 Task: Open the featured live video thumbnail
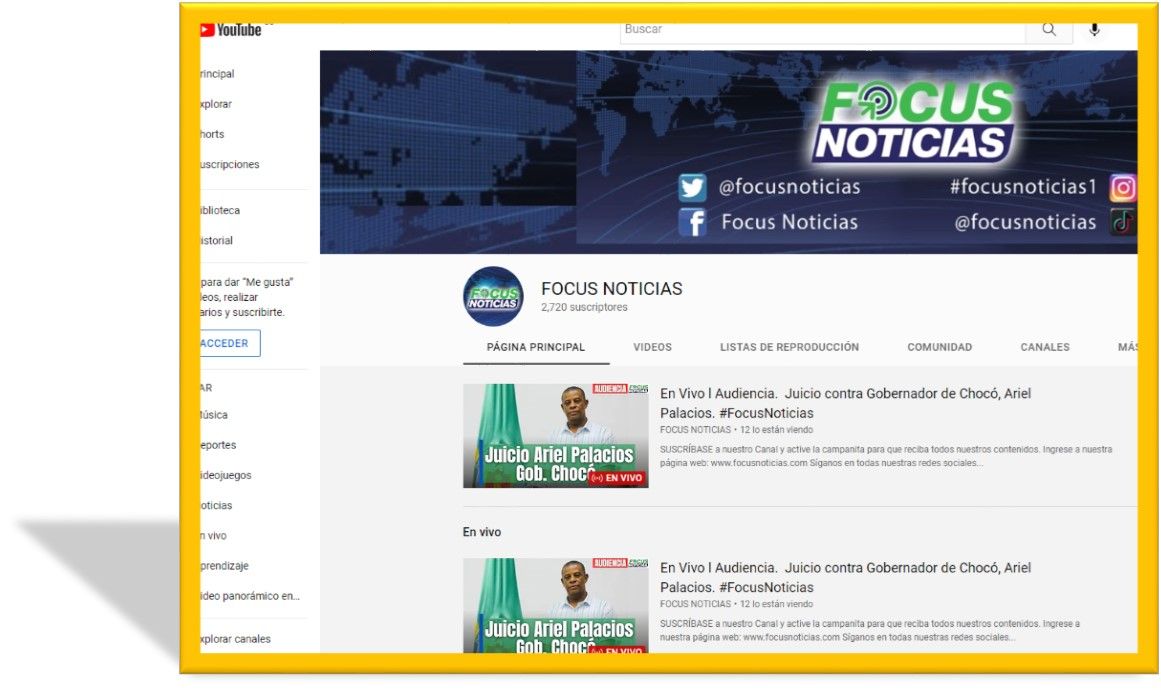[x=555, y=436]
